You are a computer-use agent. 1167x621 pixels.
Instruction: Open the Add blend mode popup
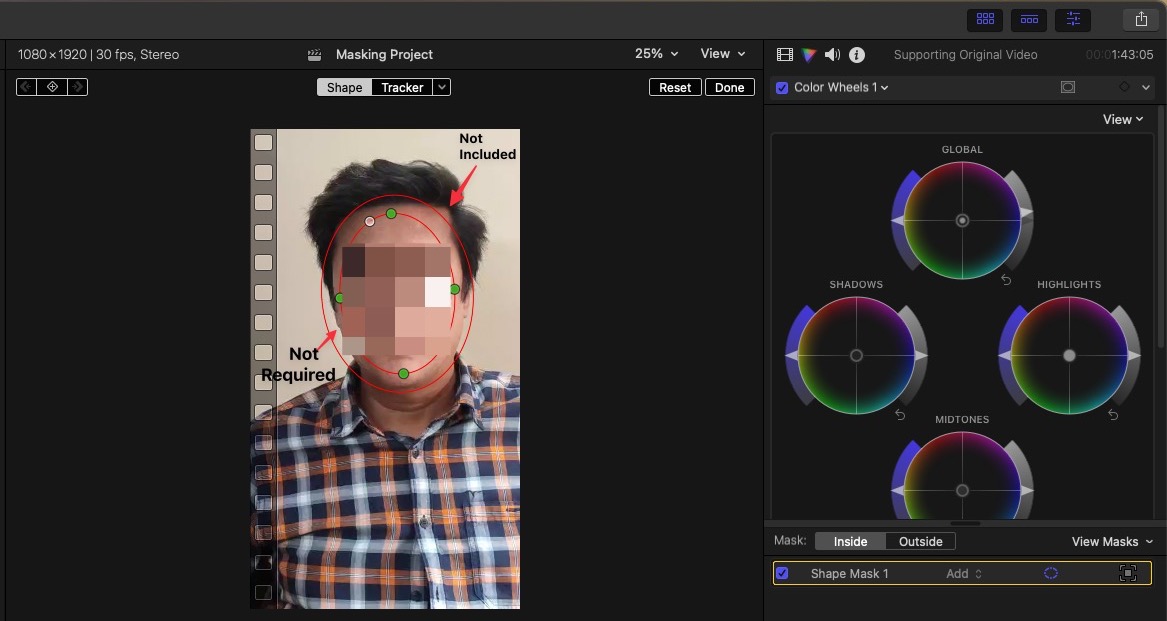[x=964, y=573]
